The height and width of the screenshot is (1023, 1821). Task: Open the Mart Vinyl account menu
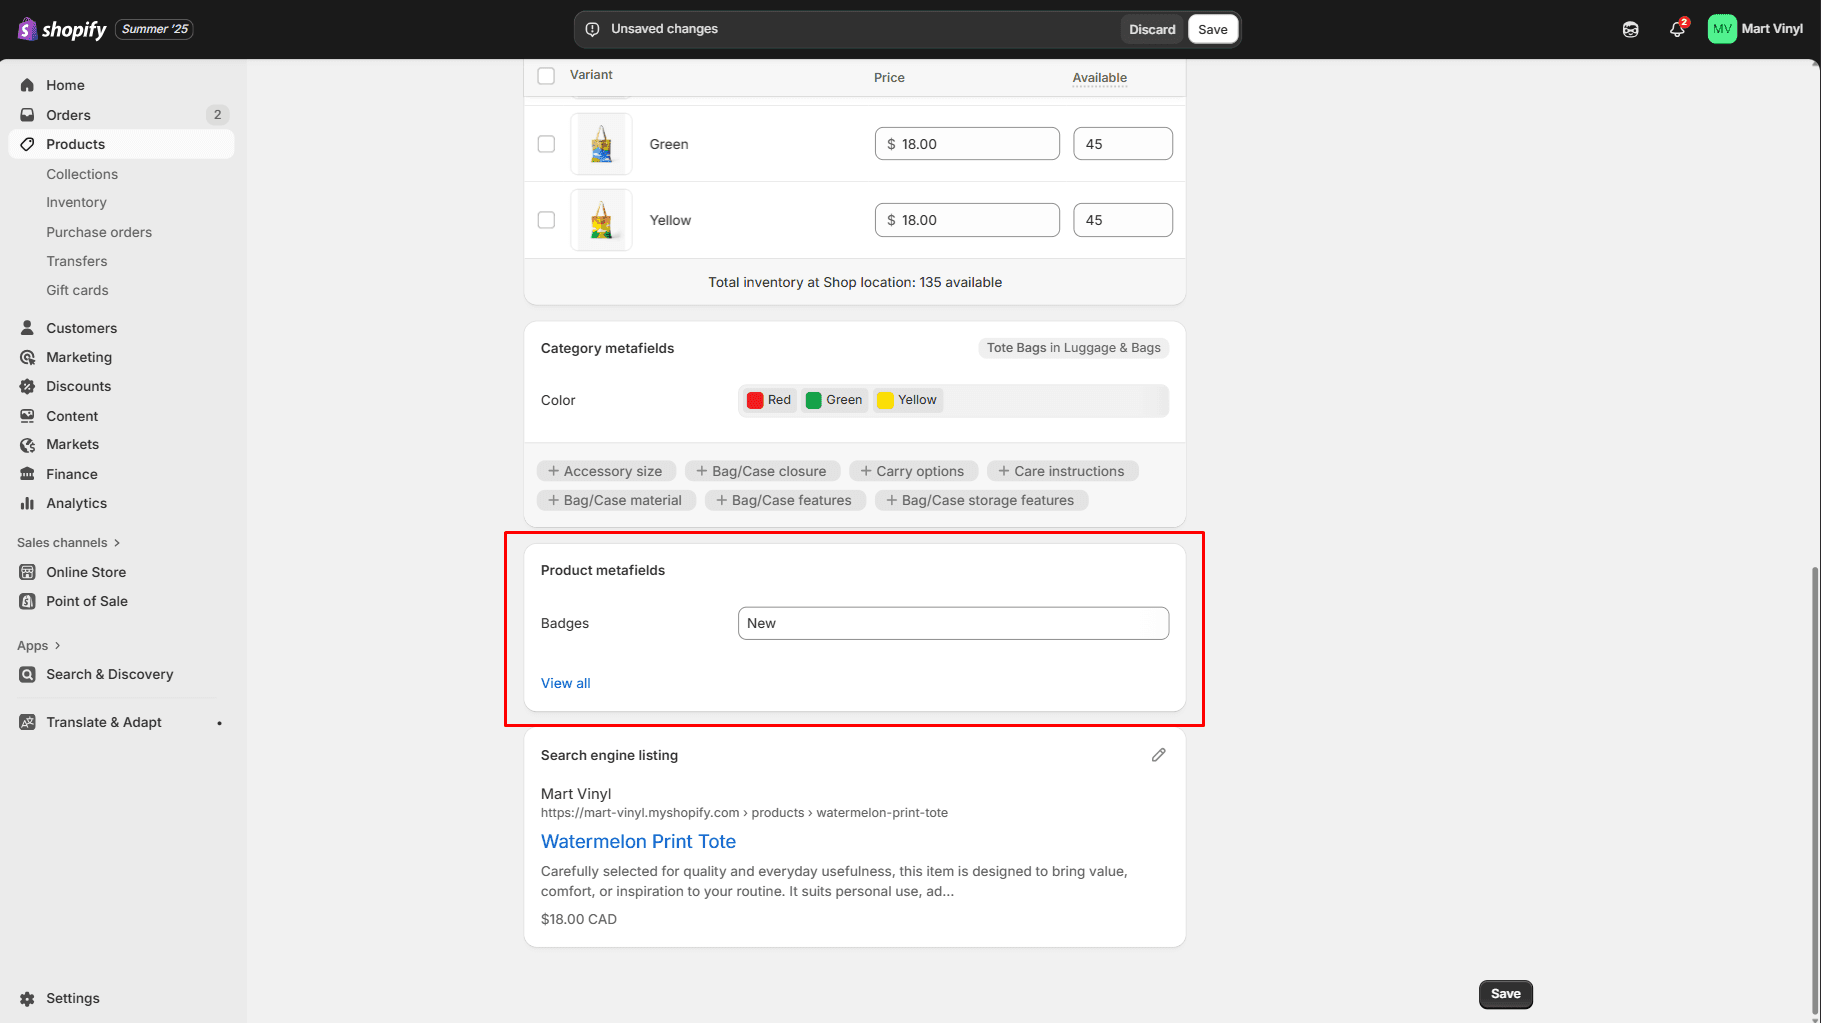1755,29
